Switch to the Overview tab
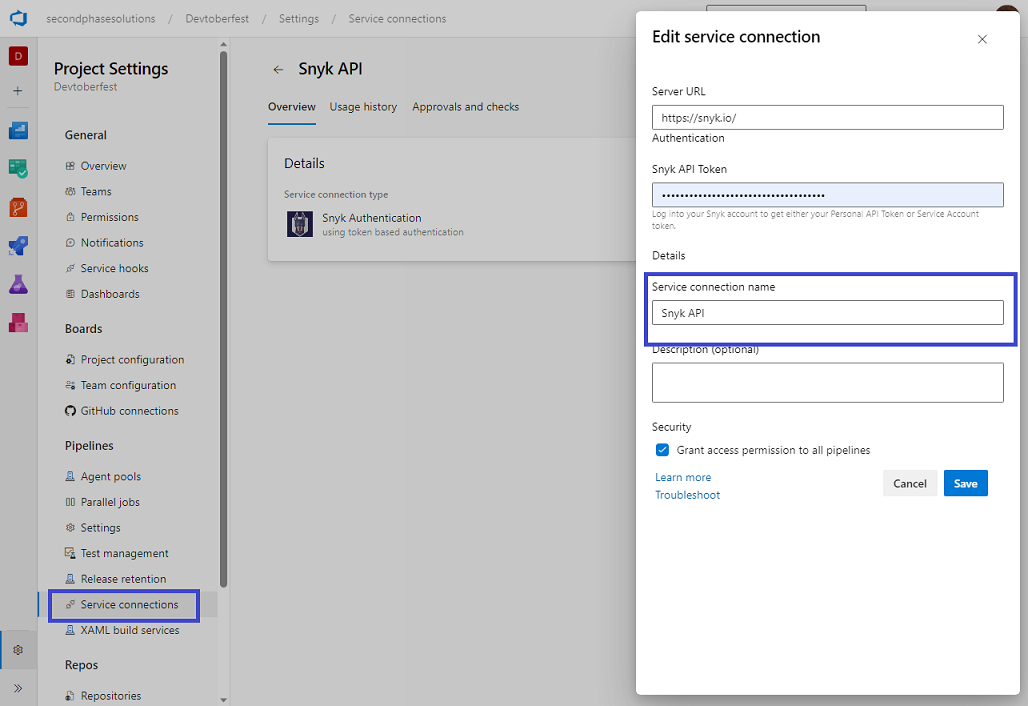Image resolution: width=1028 pixels, height=706 pixels. tap(292, 107)
